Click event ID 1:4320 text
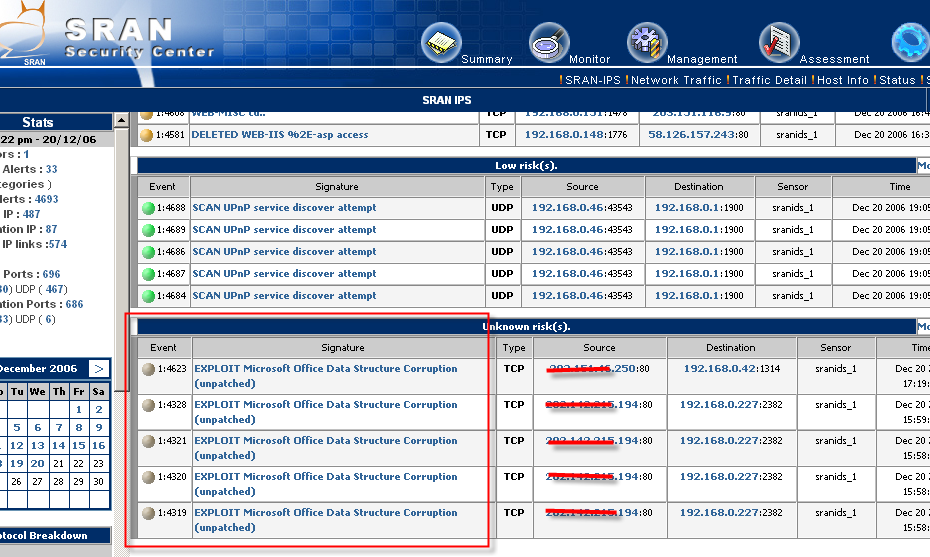Image resolution: width=930 pixels, height=557 pixels. [x=172, y=476]
